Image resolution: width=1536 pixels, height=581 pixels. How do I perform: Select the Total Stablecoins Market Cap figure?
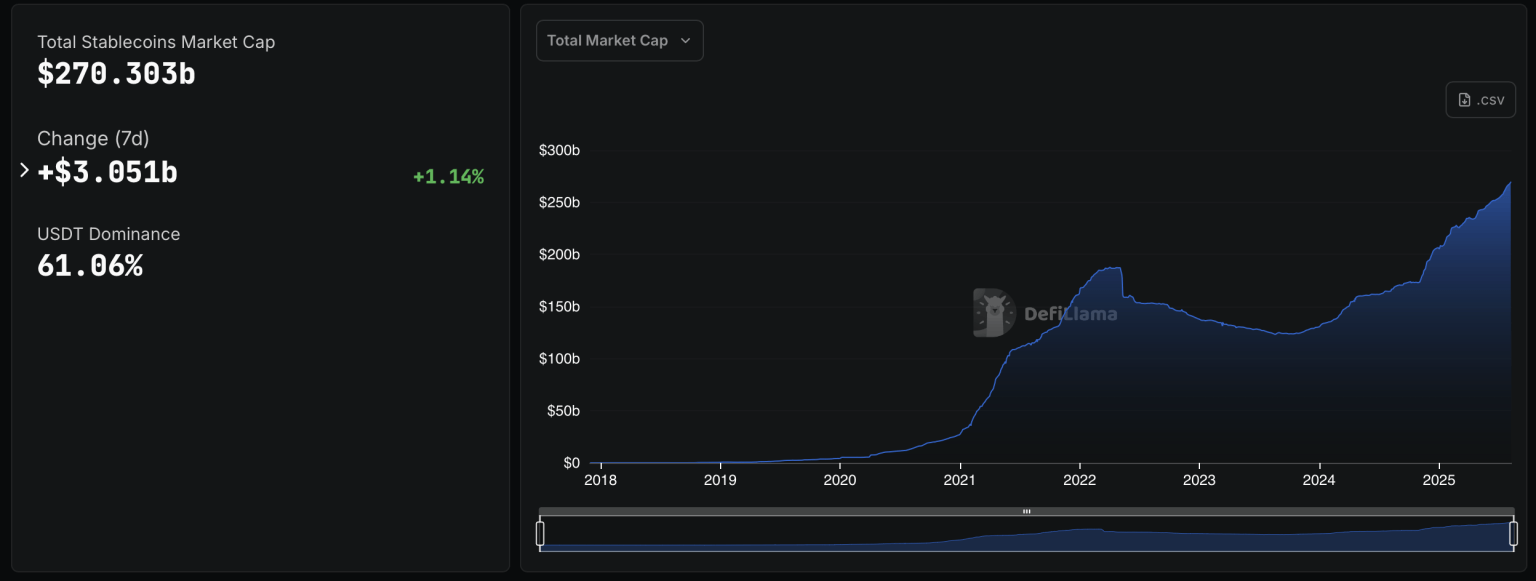[x=116, y=73]
